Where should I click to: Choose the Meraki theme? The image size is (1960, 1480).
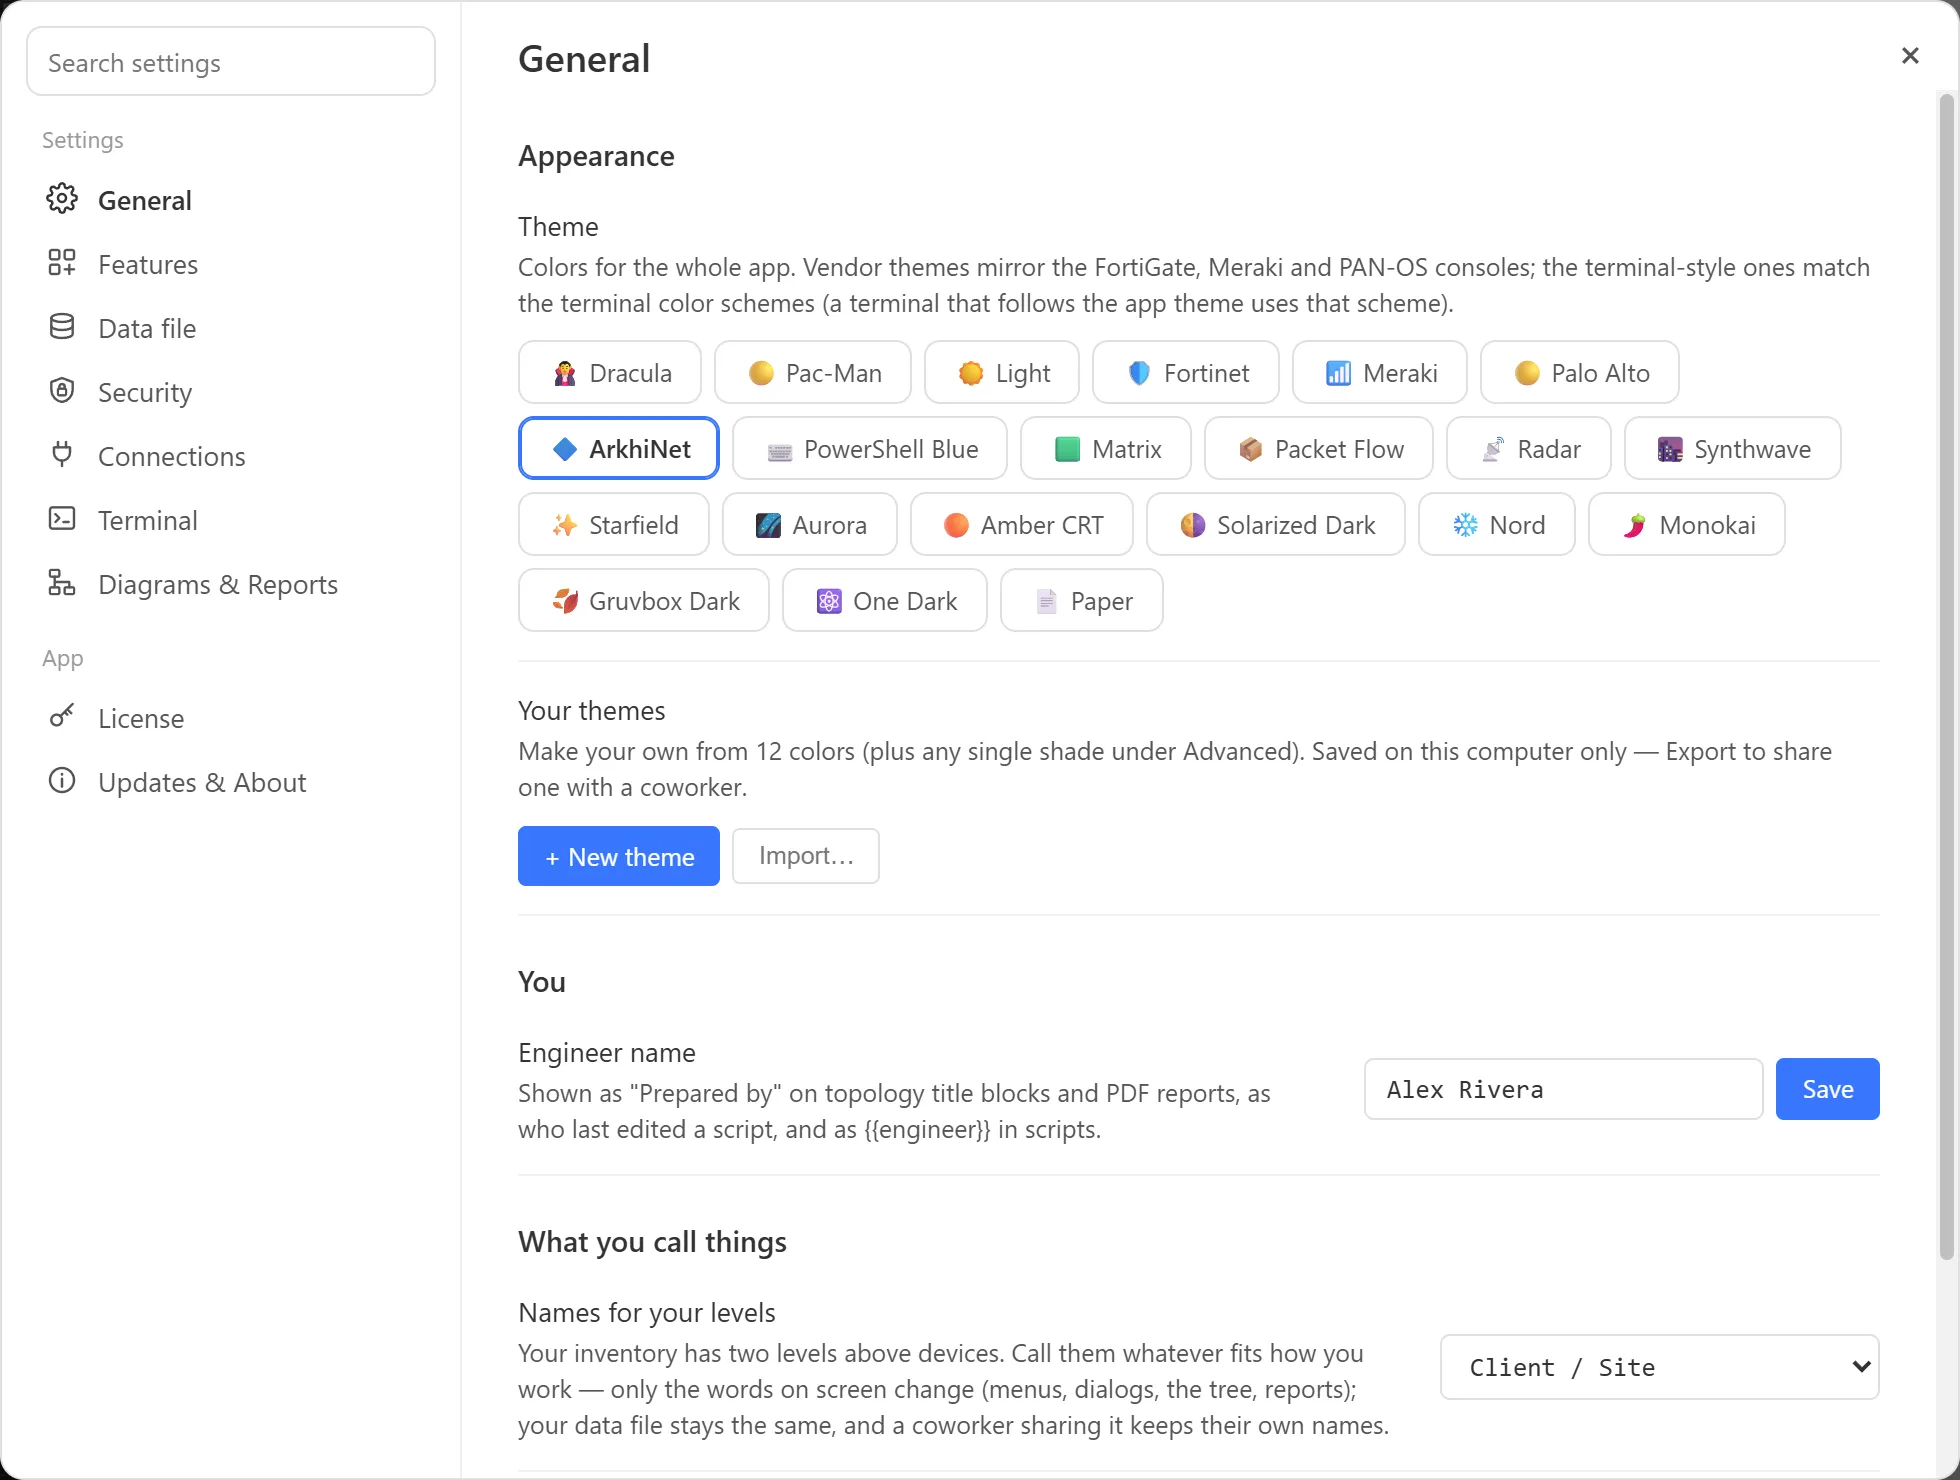[x=1380, y=373]
